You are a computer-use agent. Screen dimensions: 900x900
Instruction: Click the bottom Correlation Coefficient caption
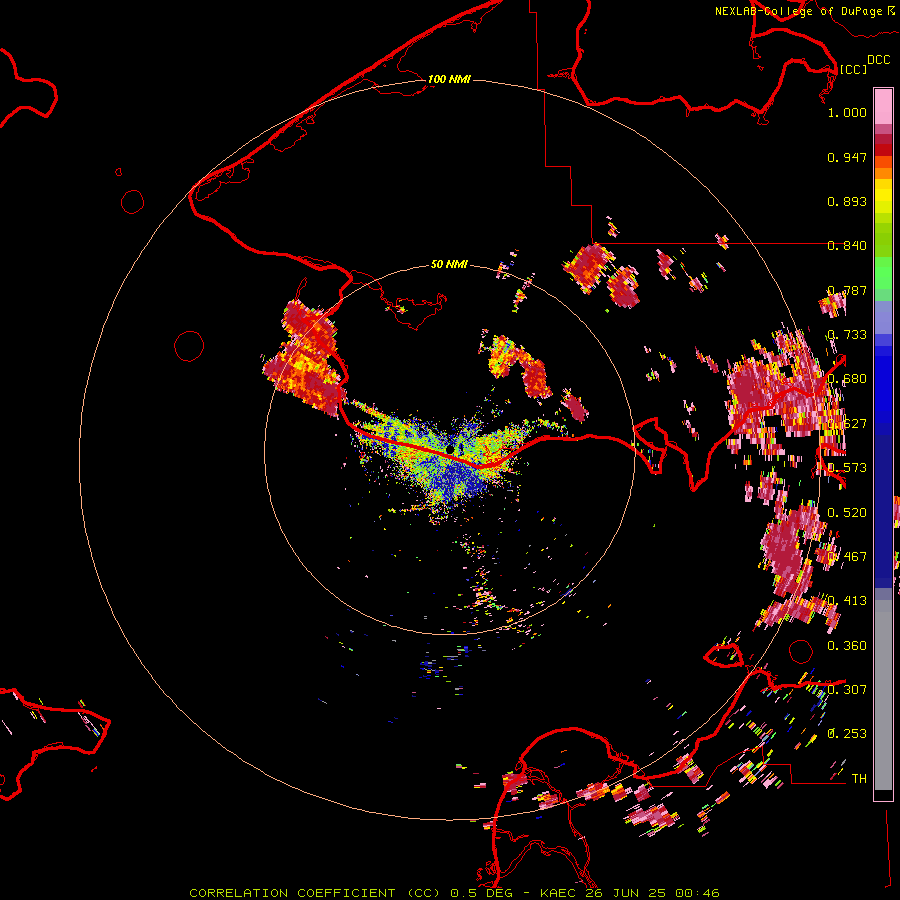454,893
